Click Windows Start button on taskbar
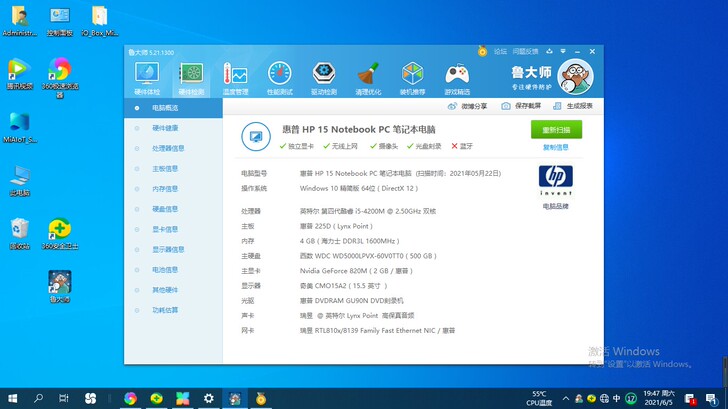Screen dimensions: 728x409 coord(13,398)
